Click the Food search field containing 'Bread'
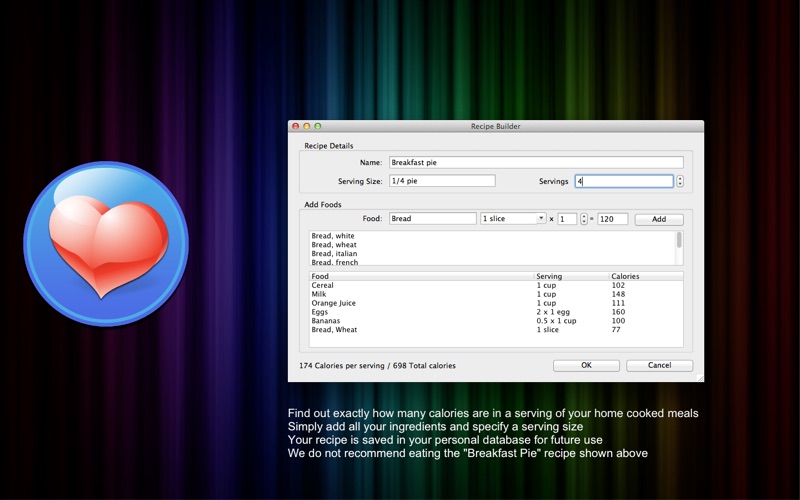 point(432,219)
